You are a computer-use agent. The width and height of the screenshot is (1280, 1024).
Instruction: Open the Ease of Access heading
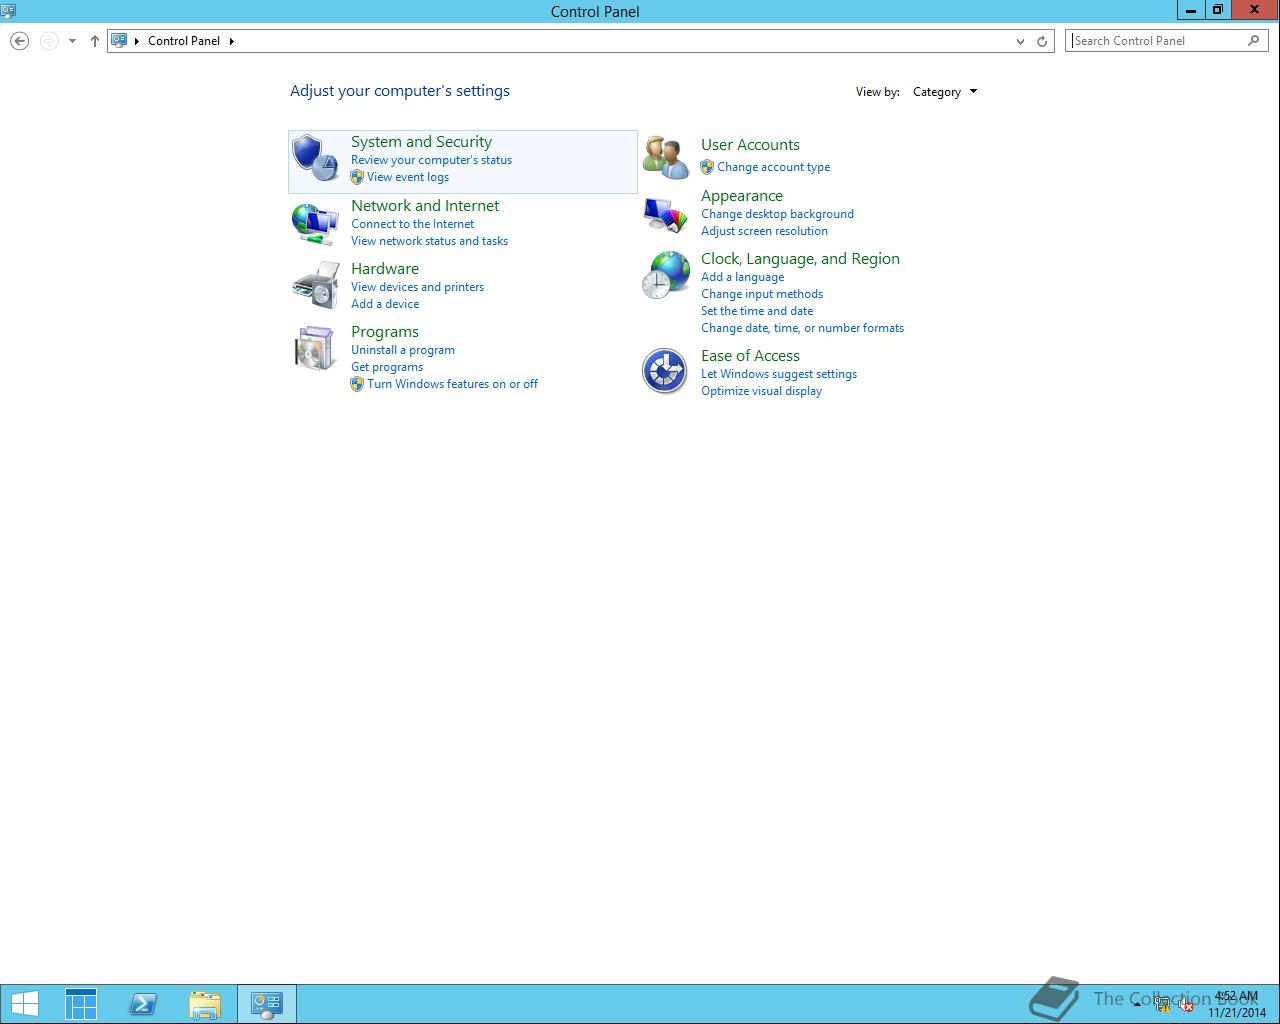click(750, 356)
